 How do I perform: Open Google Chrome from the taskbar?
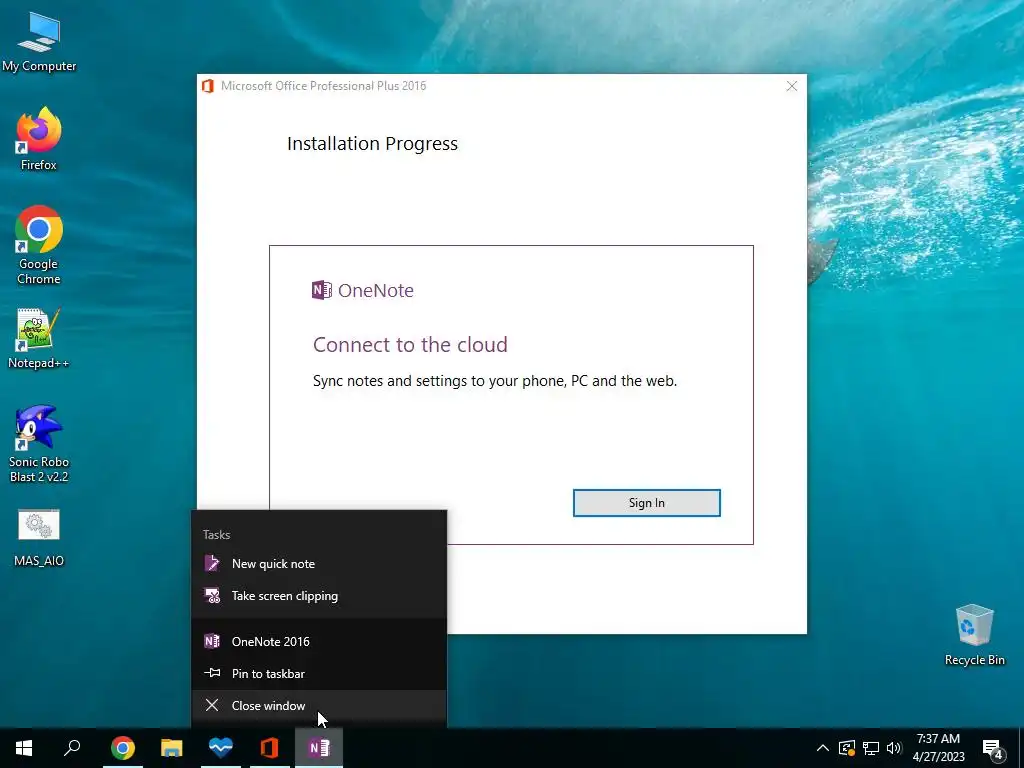pyautogui.click(x=122, y=748)
